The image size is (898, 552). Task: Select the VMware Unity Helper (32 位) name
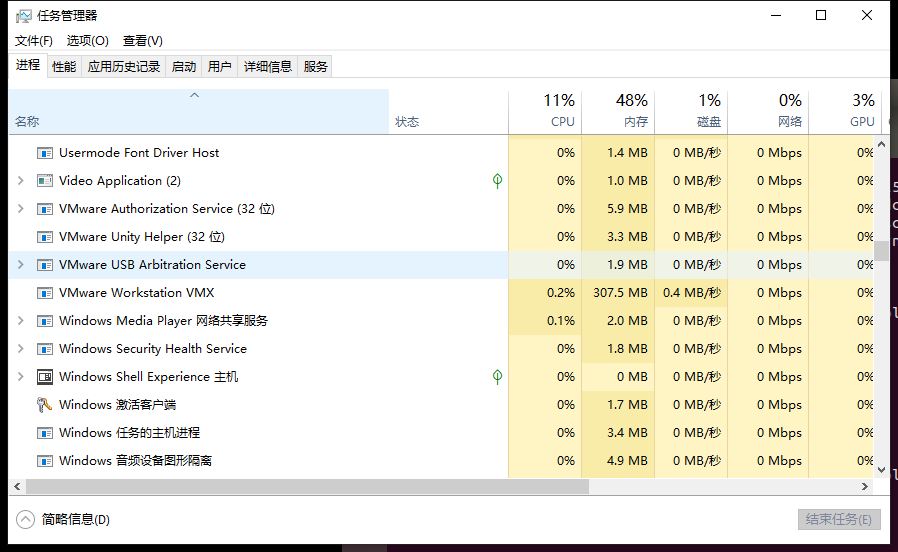tap(142, 237)
